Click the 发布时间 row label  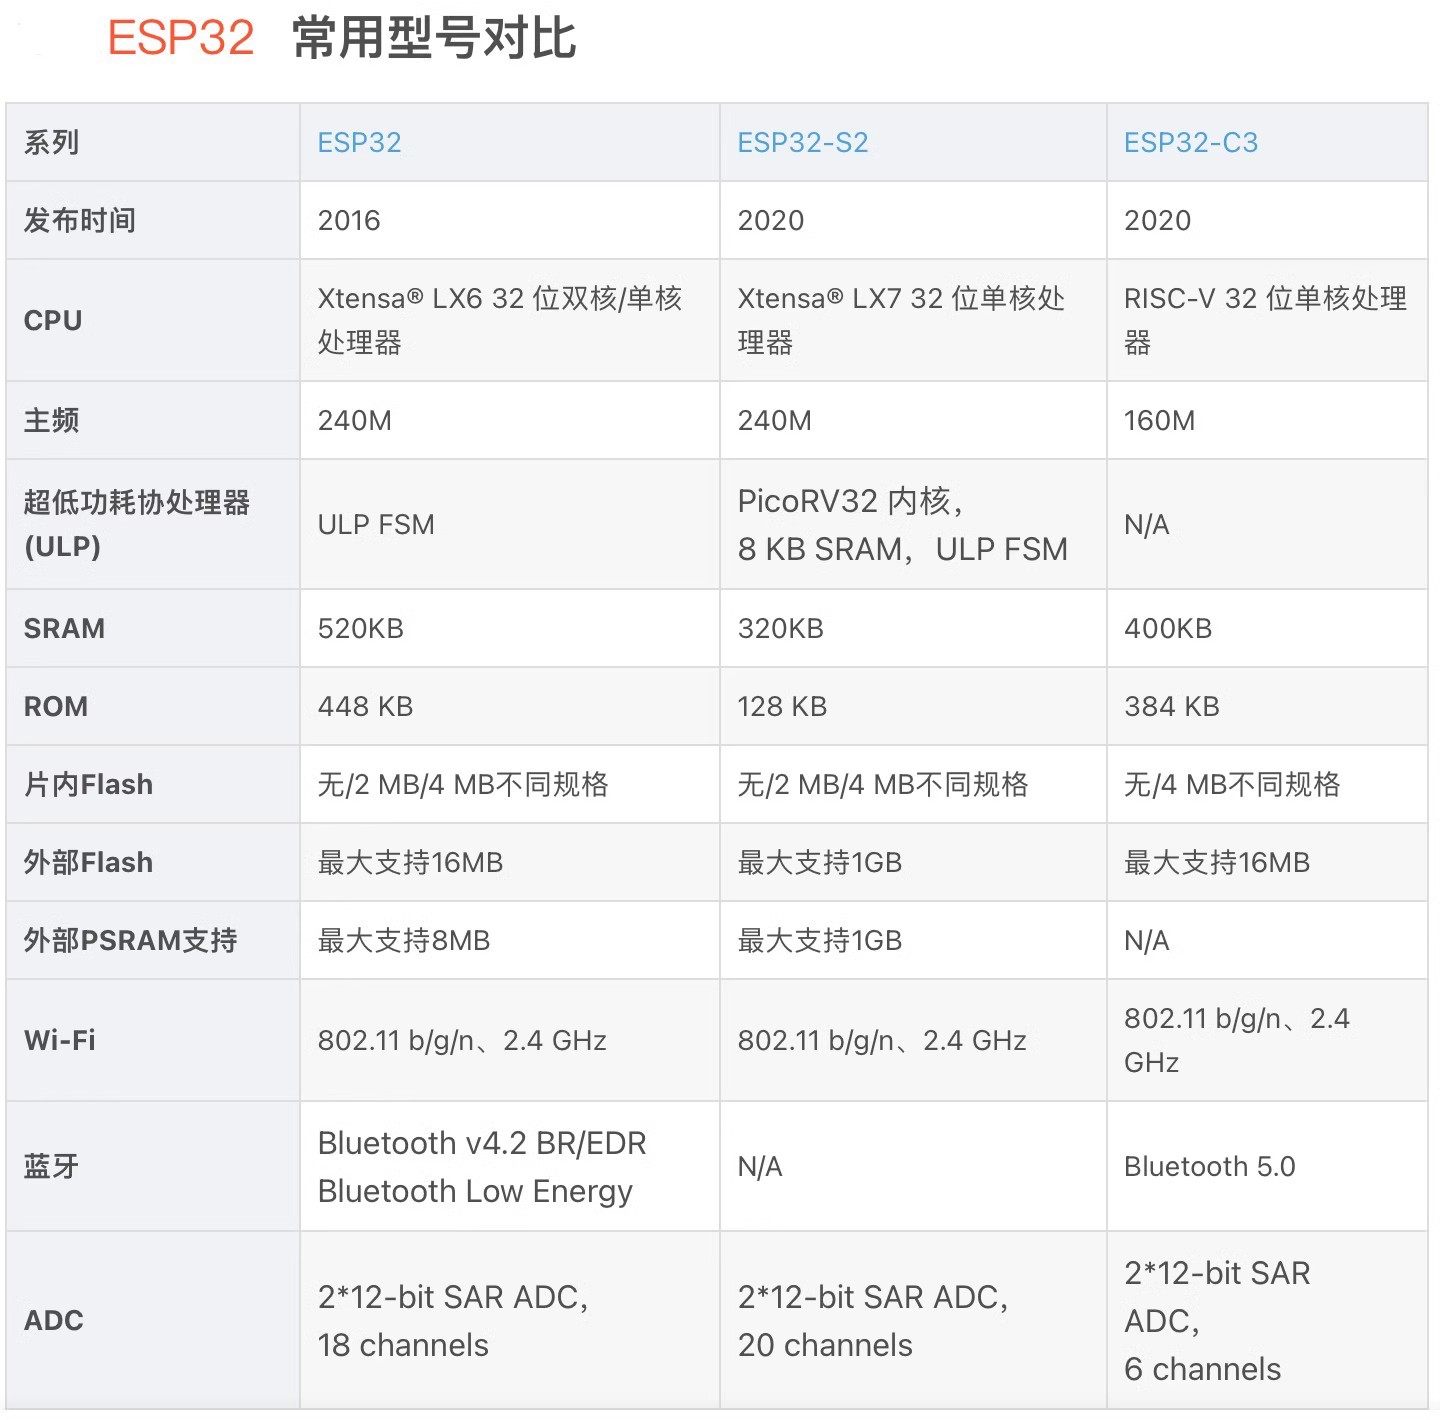pyautogui.click(x=75, y=220)
